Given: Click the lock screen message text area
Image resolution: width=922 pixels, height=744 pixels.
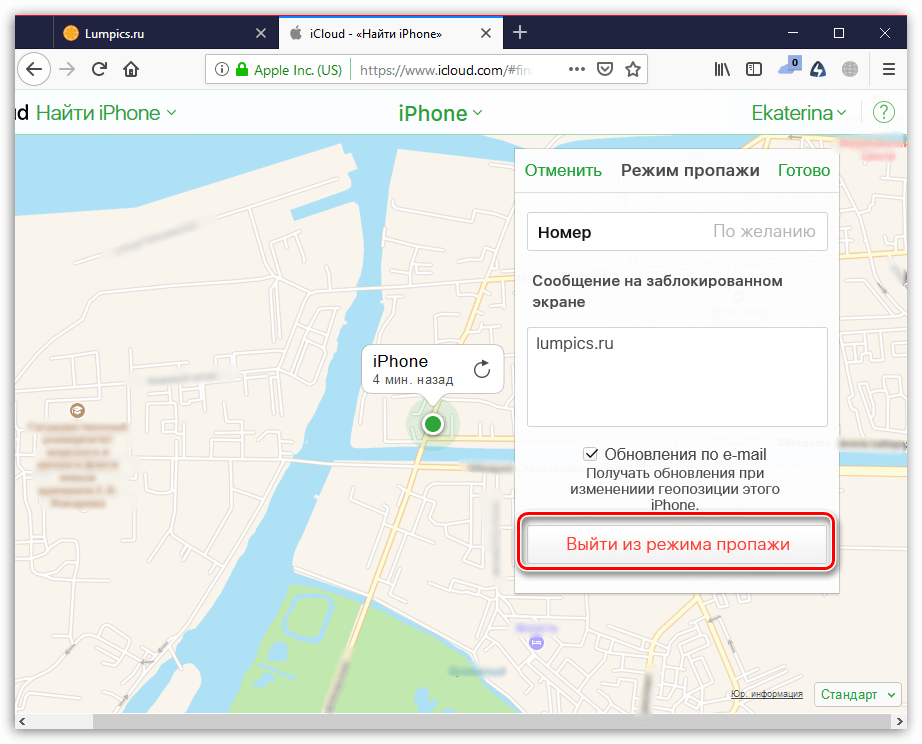Looking at the screenshot, I should tap(677, 377).
